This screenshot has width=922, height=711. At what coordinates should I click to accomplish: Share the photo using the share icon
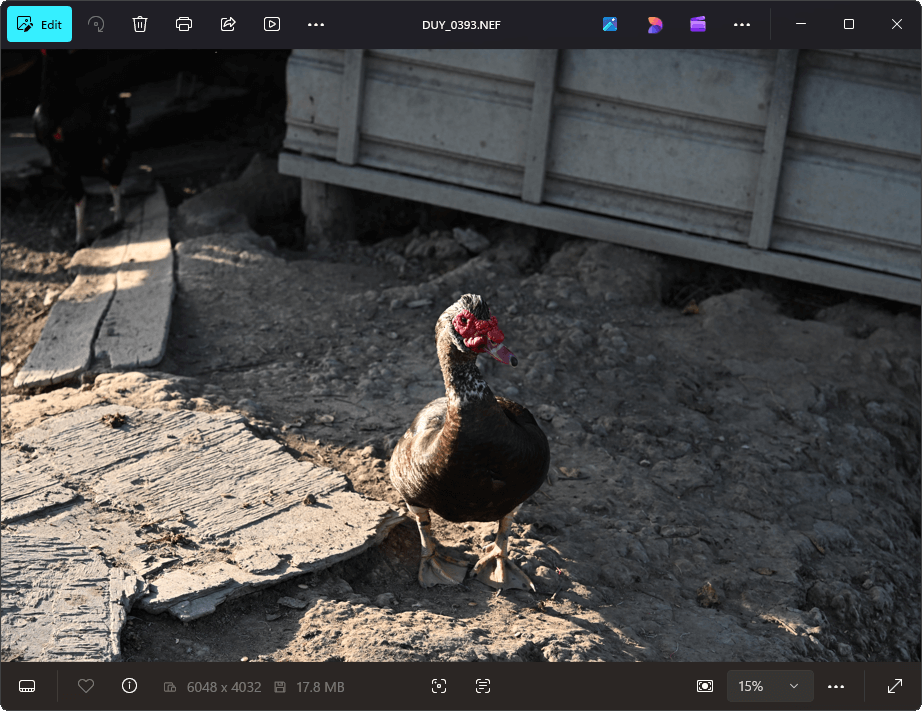(228, 24)
